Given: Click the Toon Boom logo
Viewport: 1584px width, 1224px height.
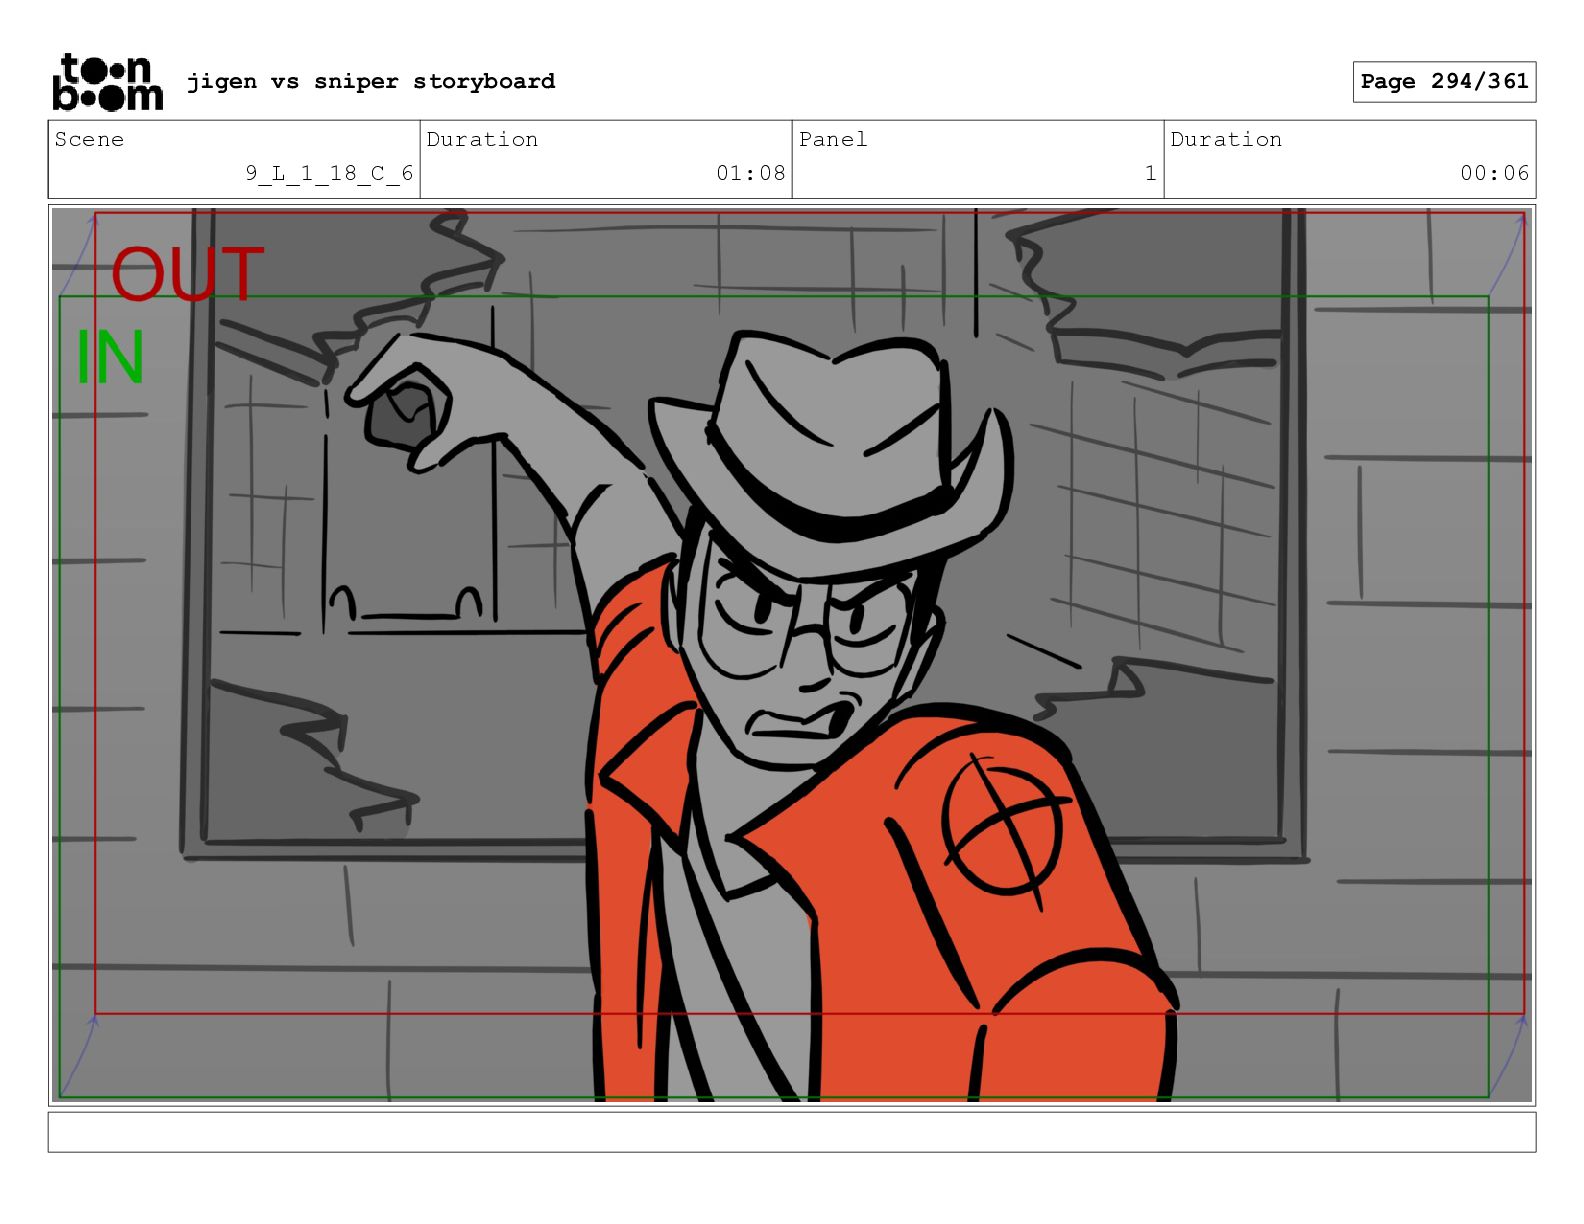Looking at the screenshot, I should (x=107, y=81).
